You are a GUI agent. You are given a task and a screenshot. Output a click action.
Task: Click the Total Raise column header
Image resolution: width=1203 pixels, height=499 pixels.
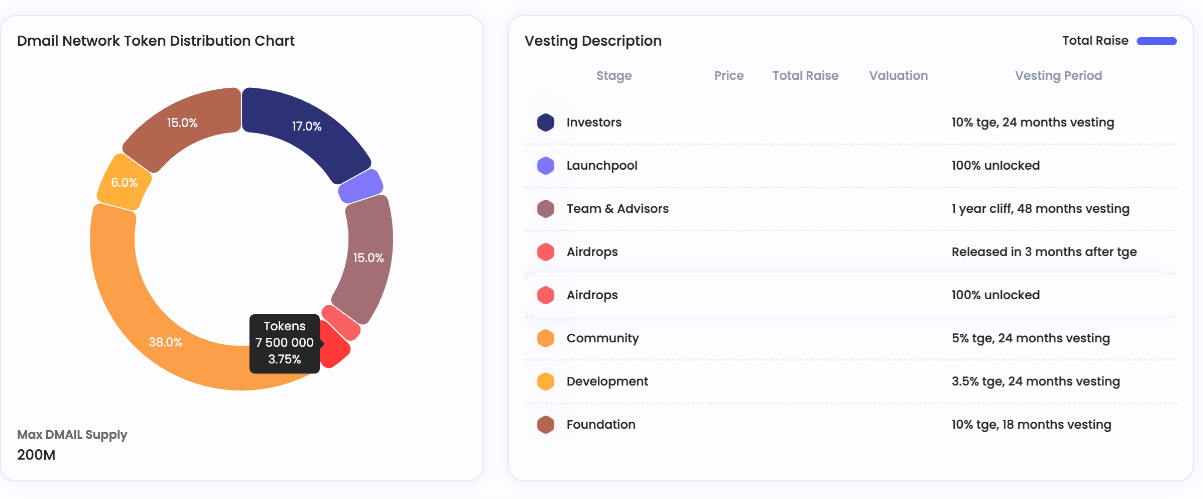tap(805, 76)
